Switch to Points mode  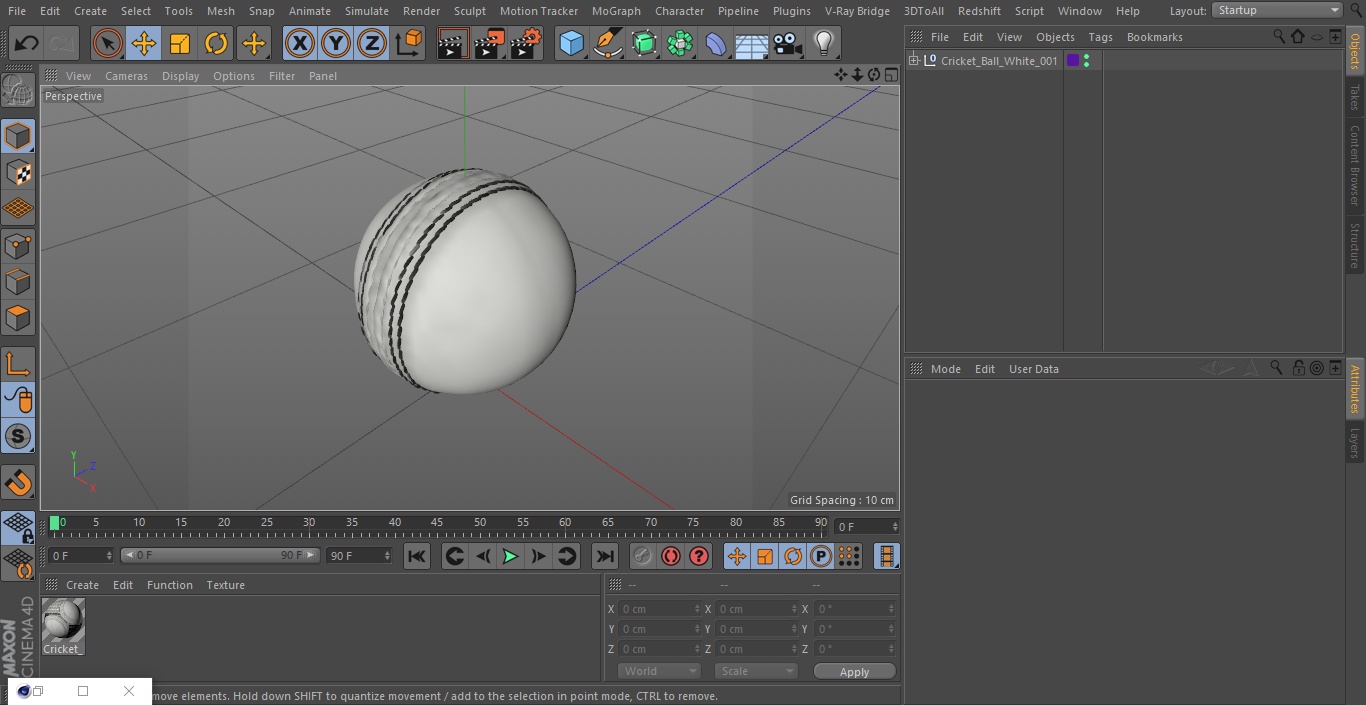click(18, 245)
